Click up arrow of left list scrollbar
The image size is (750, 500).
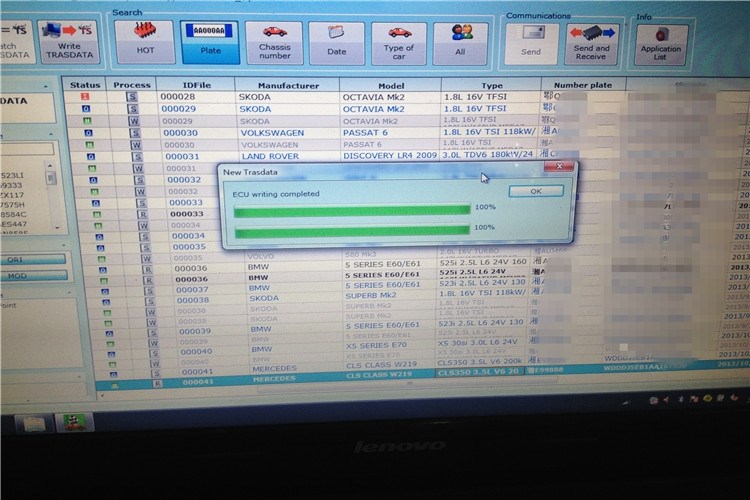pyautogui.click(x=50, y=166)
